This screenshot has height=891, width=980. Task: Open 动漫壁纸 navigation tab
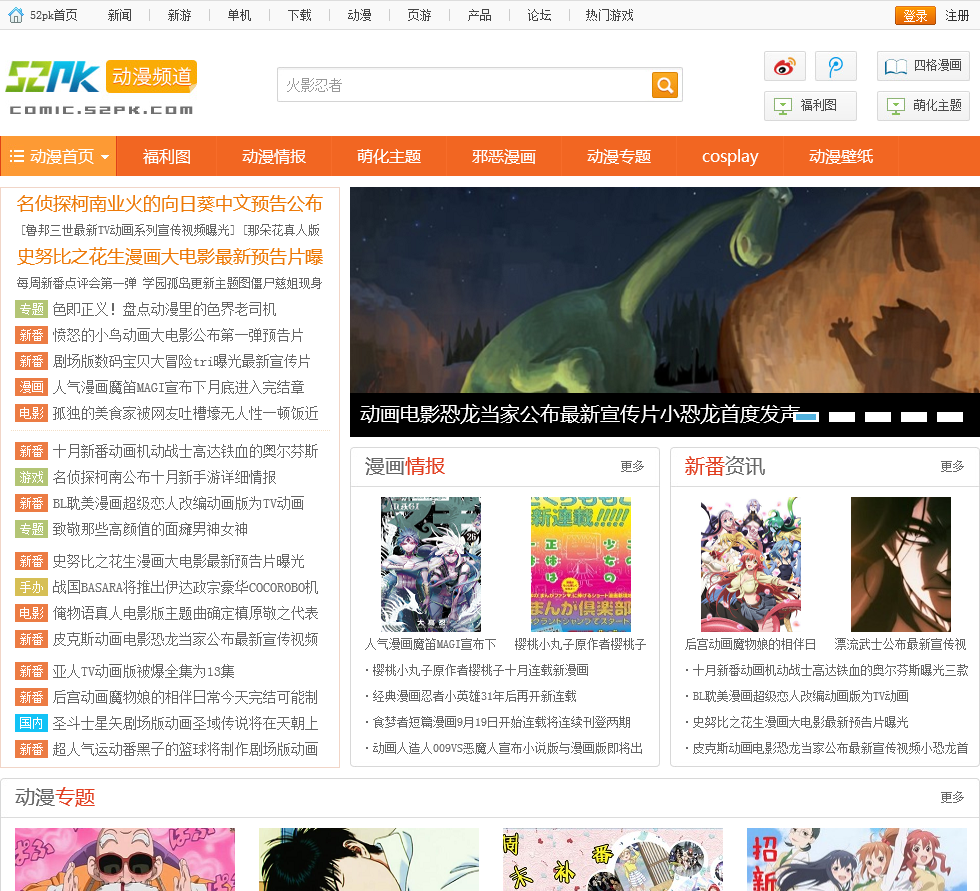841,156
